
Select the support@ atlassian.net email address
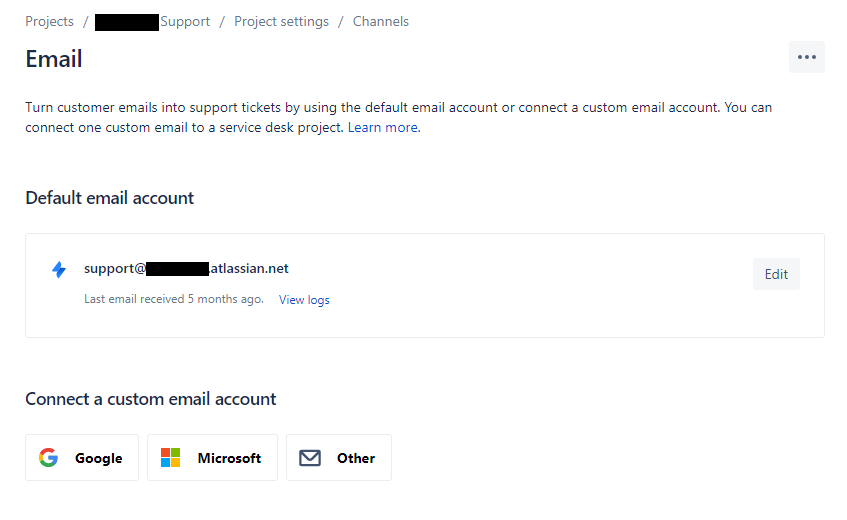(186, 268)
